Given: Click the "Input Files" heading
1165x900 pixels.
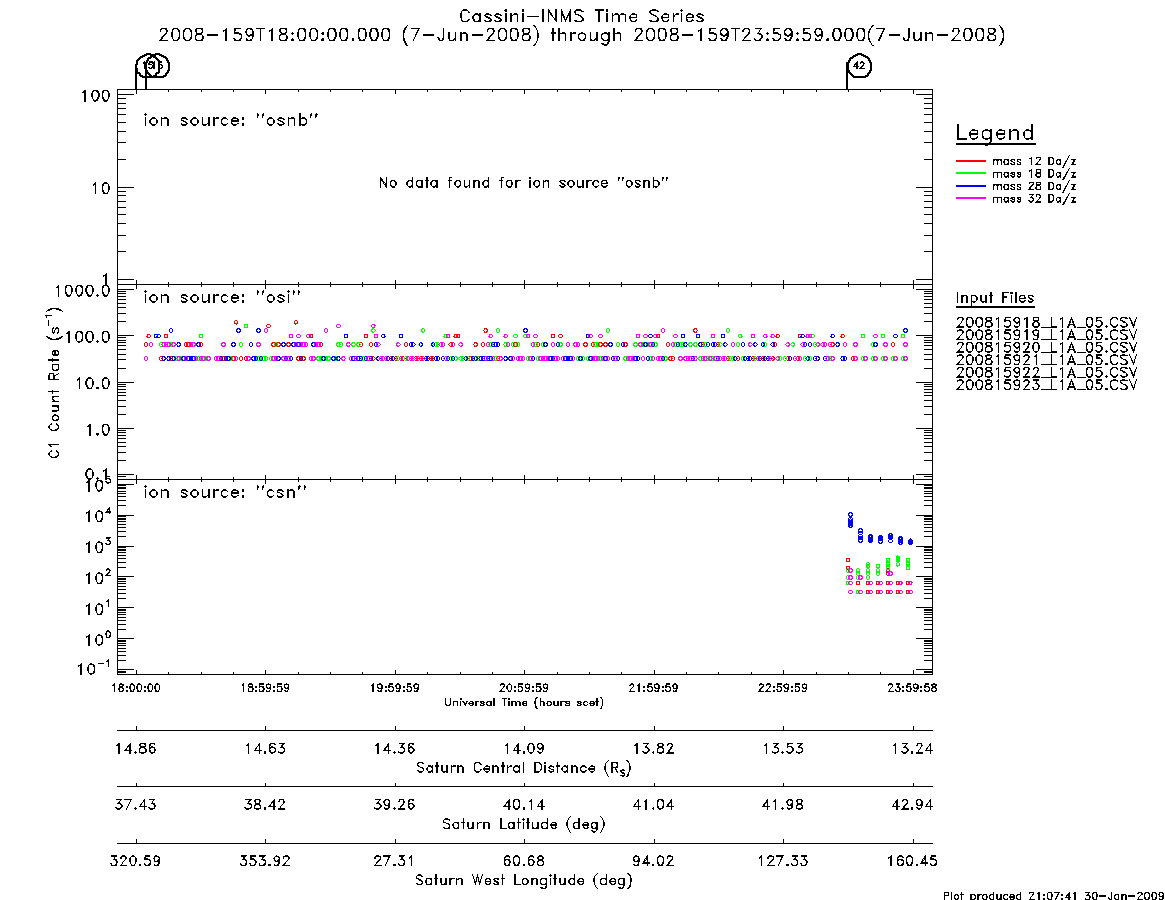Looking at the screenshot, I should coord(995,298).
